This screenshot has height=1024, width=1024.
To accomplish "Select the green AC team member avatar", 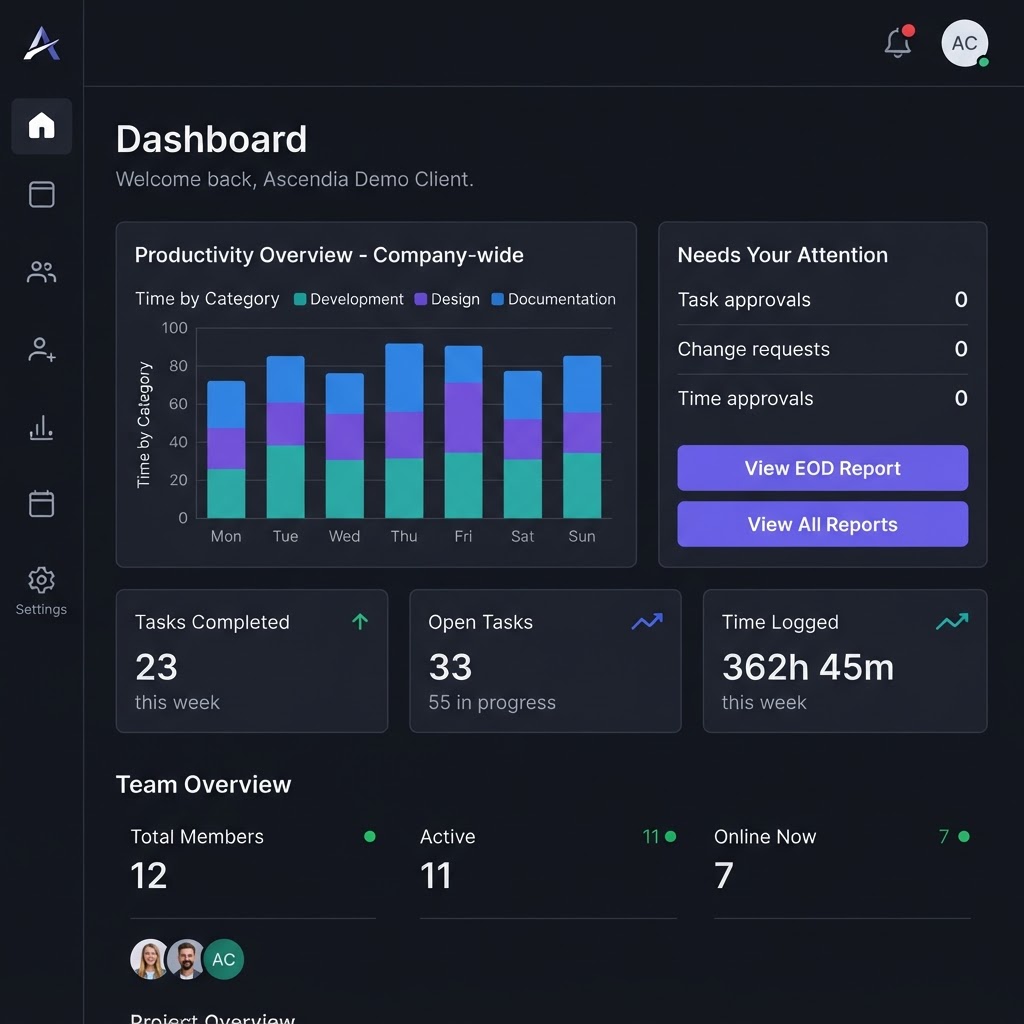I will click(x=224, y=959).
